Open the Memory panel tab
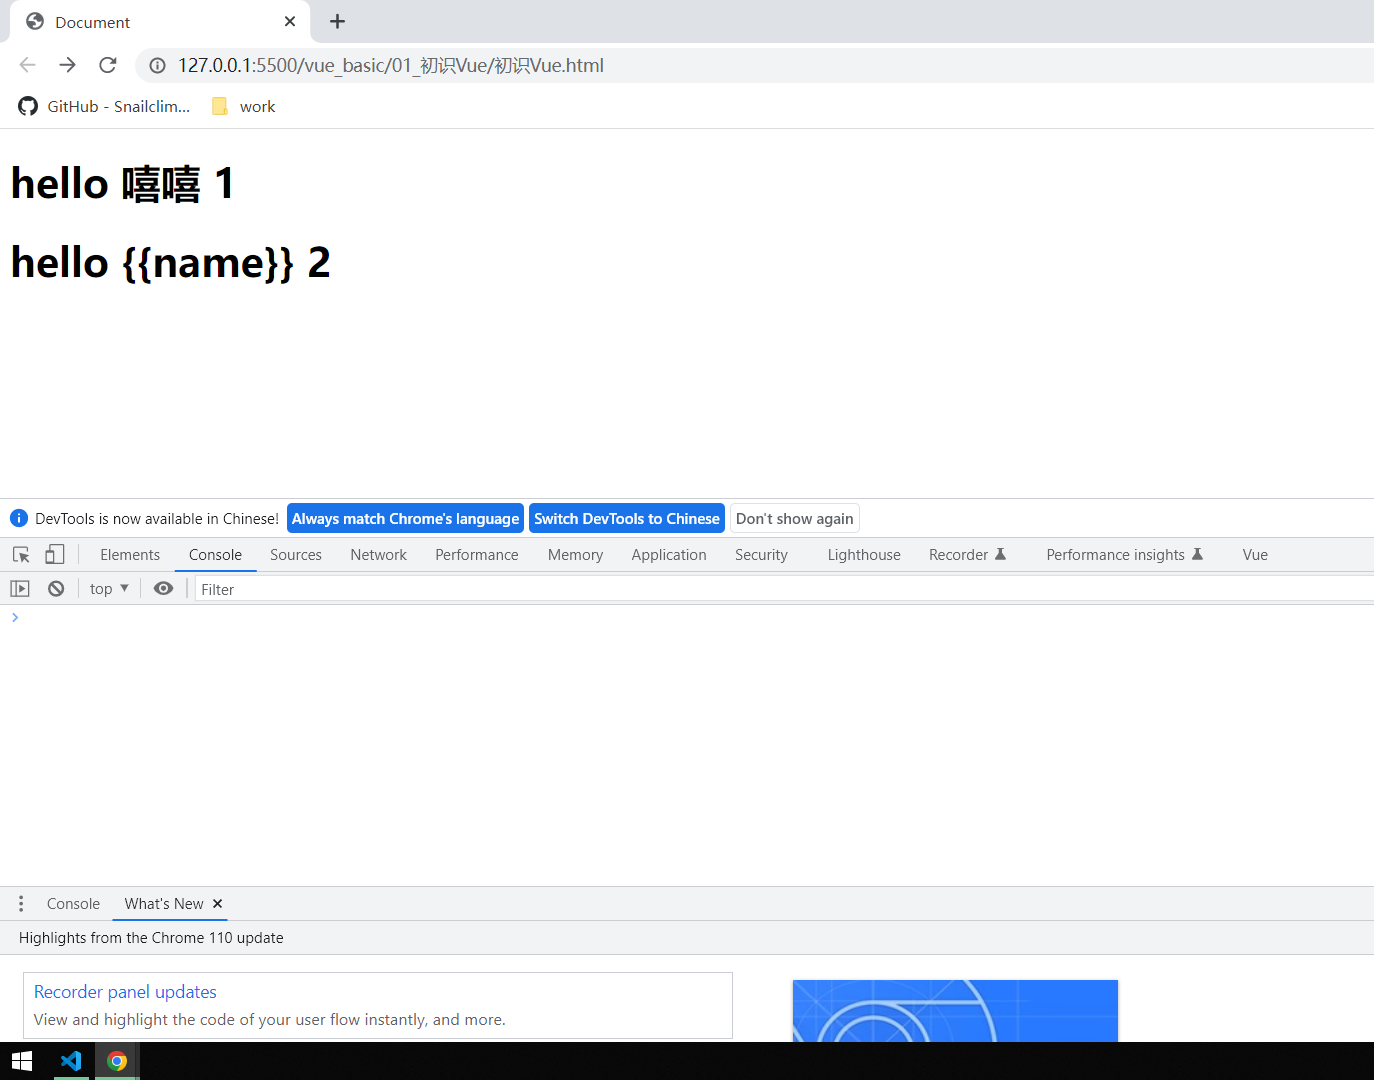The height and width of the screenshot is (1080, 1374). [575, 555]
